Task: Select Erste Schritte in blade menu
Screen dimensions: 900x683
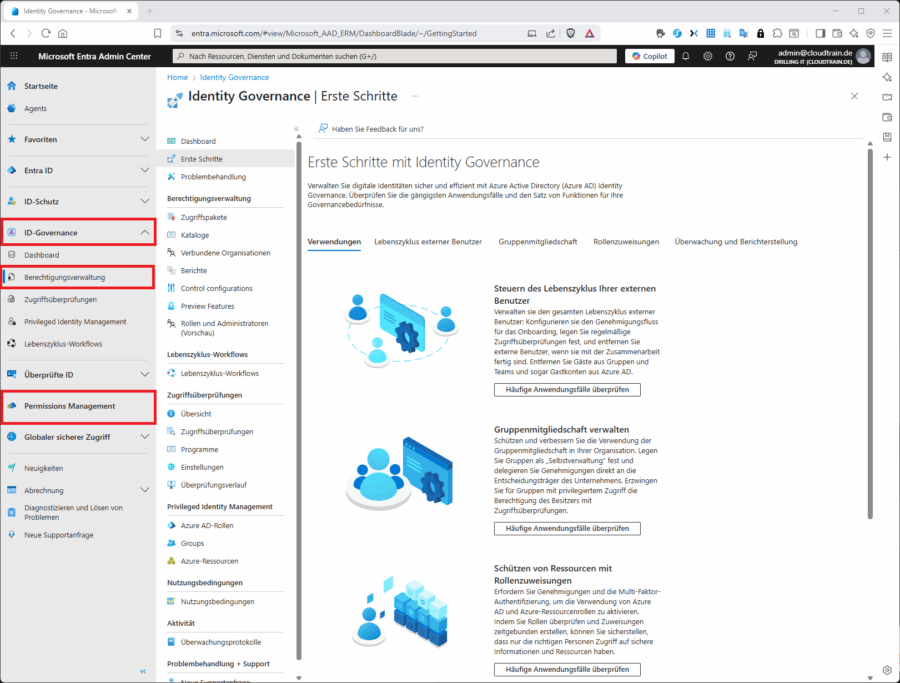Action: pyautogui.click(x=201, y=159)
